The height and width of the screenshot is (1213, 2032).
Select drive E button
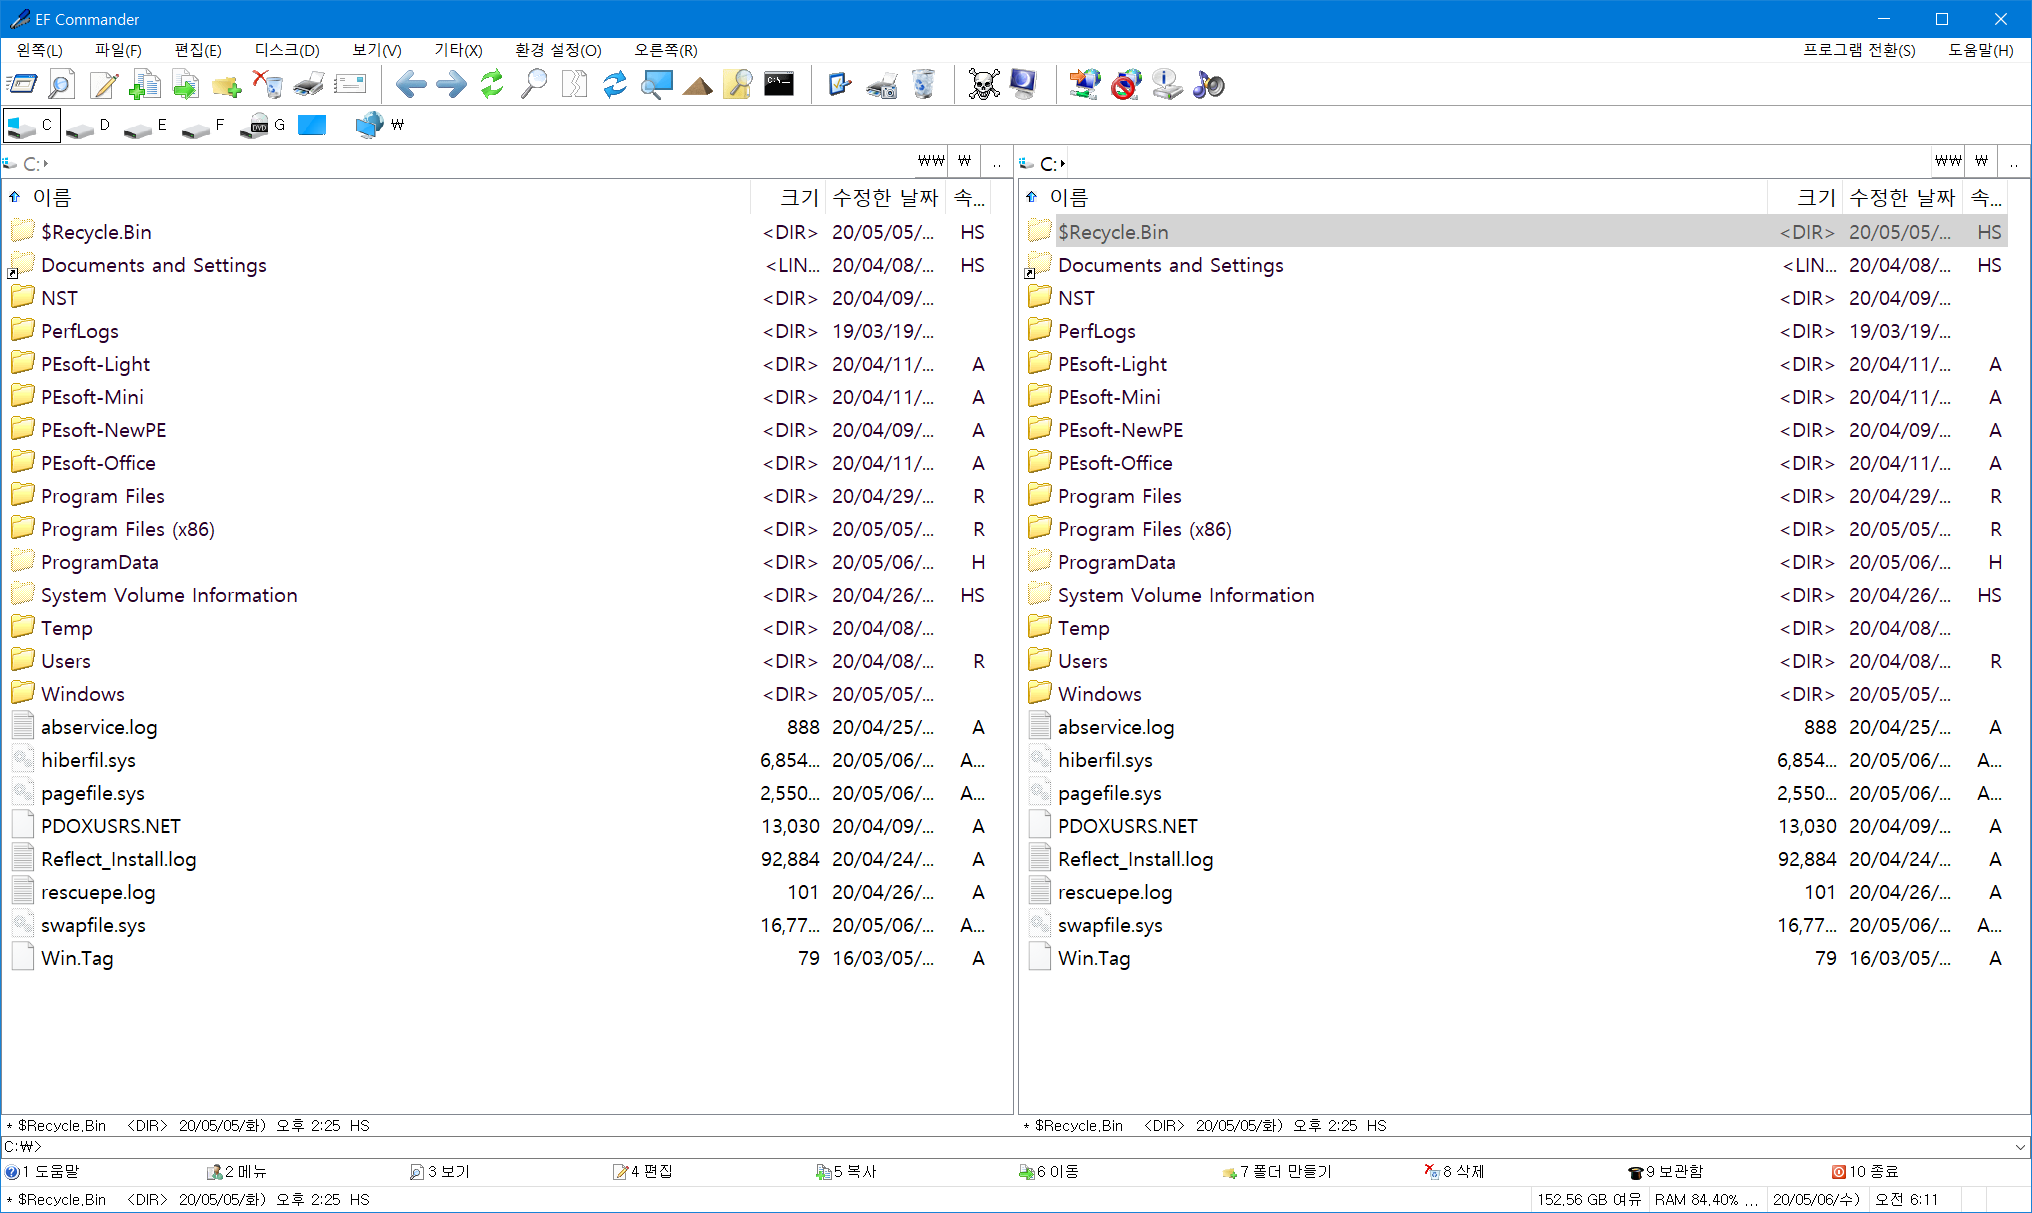148,126
